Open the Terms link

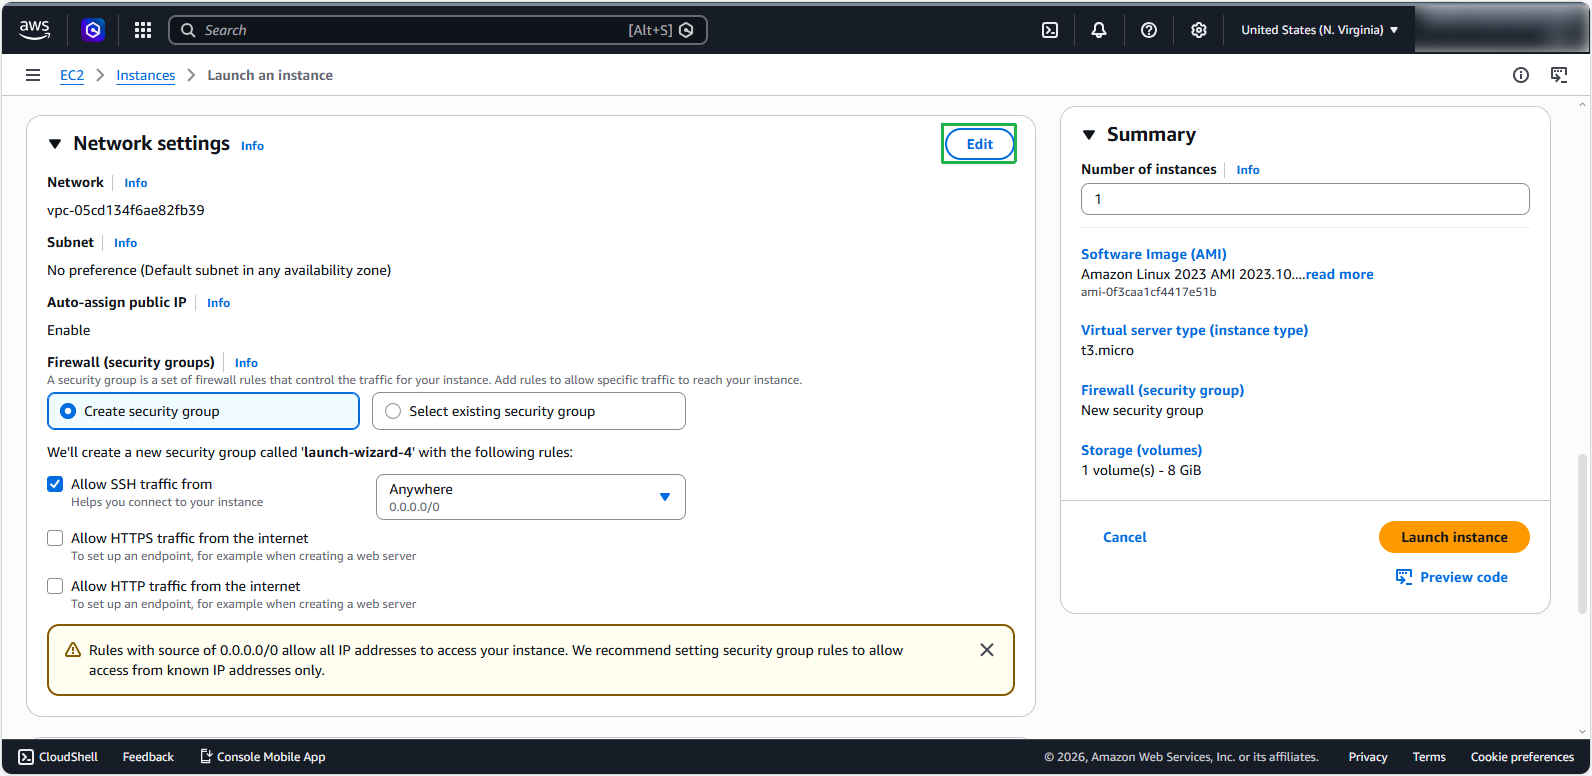click(1429, 757)
